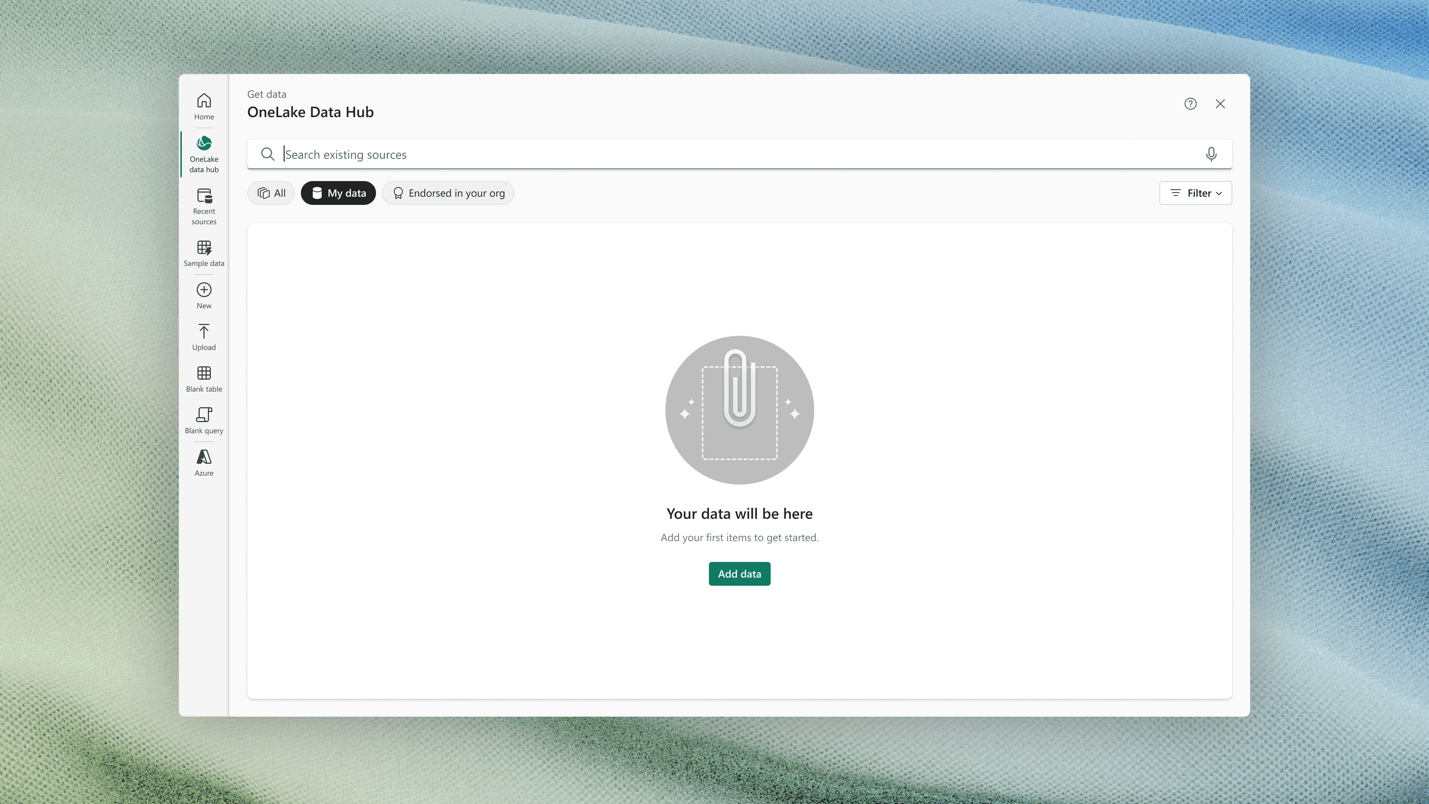Go to Home in the sidebar
This screenshot has width=1429, height=804.
pos(204,106)
